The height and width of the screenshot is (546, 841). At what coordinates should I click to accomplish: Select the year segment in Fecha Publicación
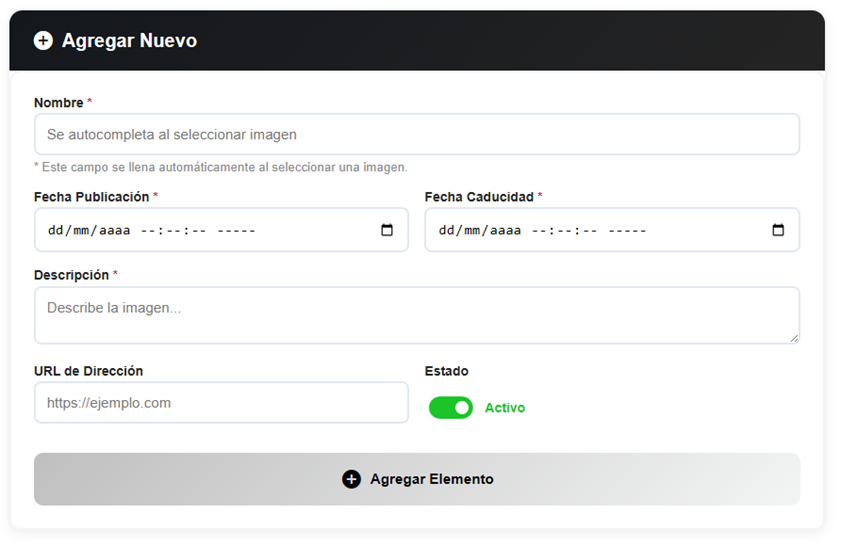(115, 230)
